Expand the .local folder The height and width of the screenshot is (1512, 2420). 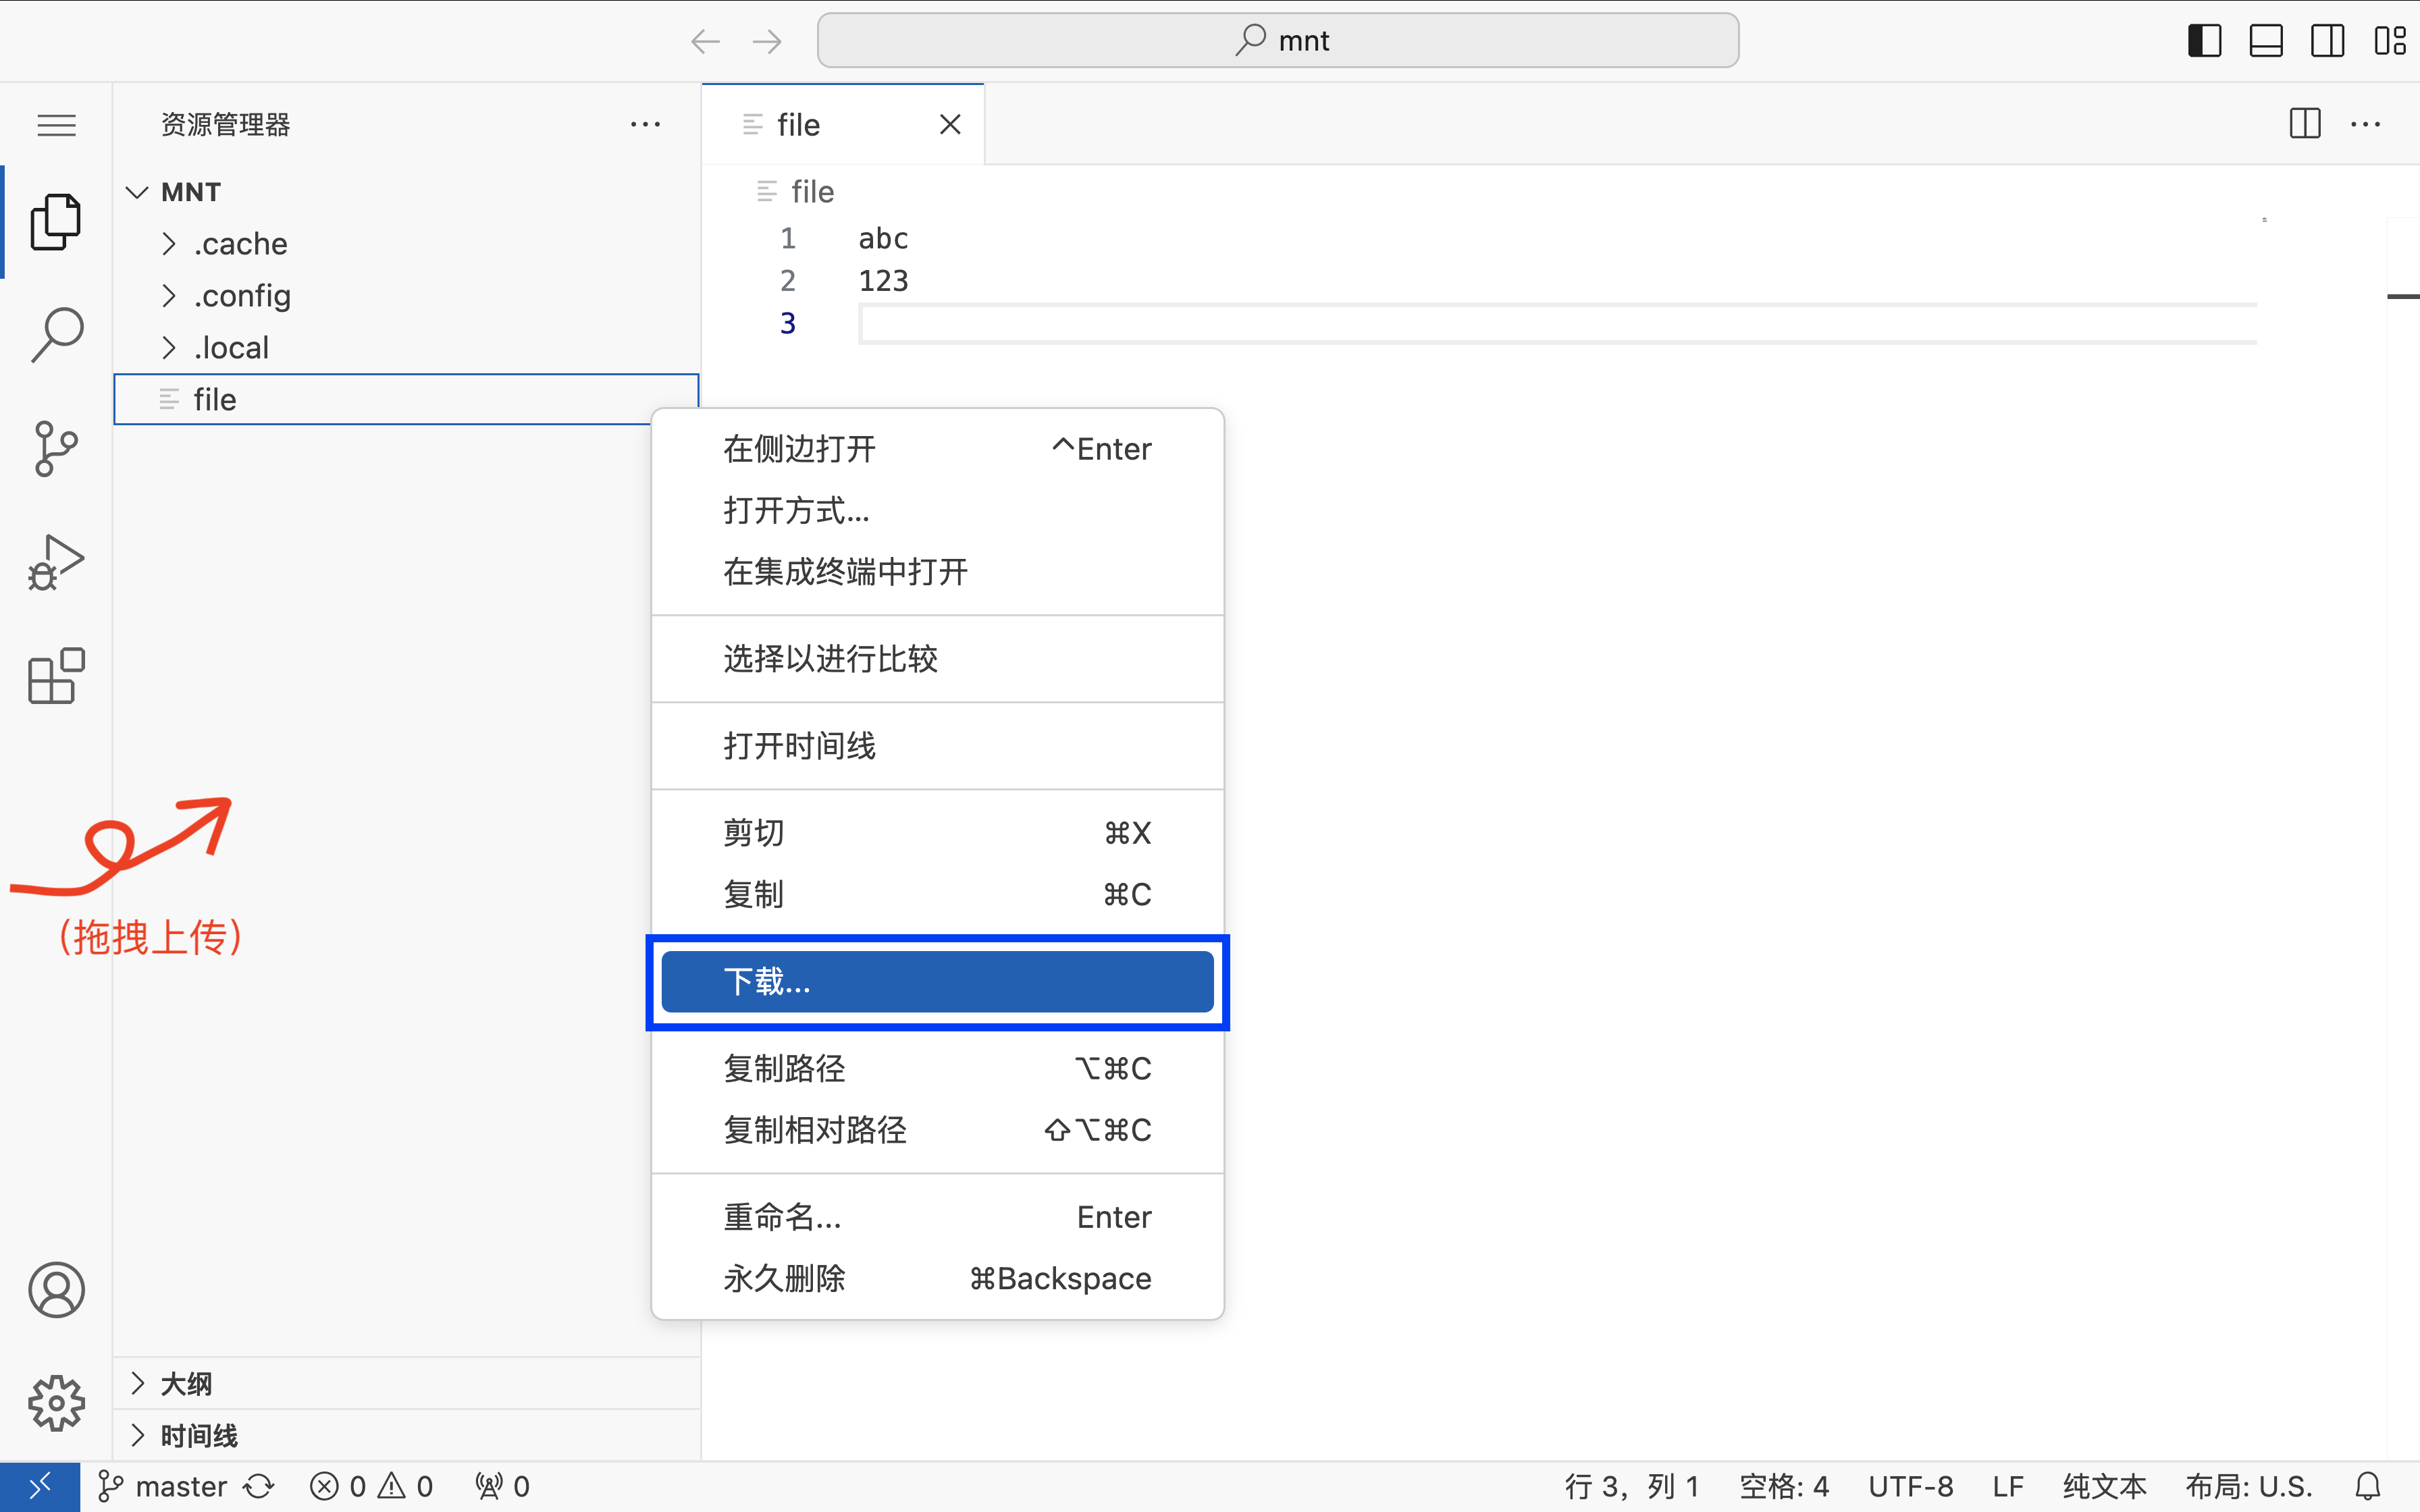click(x=406, y=348)
